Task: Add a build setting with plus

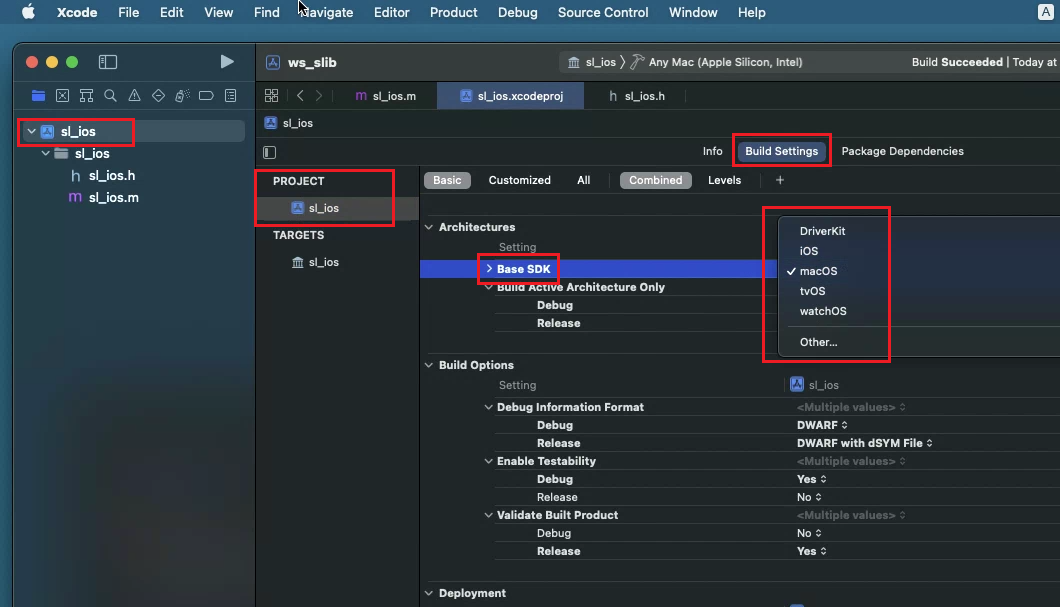Action: (779, 180)
